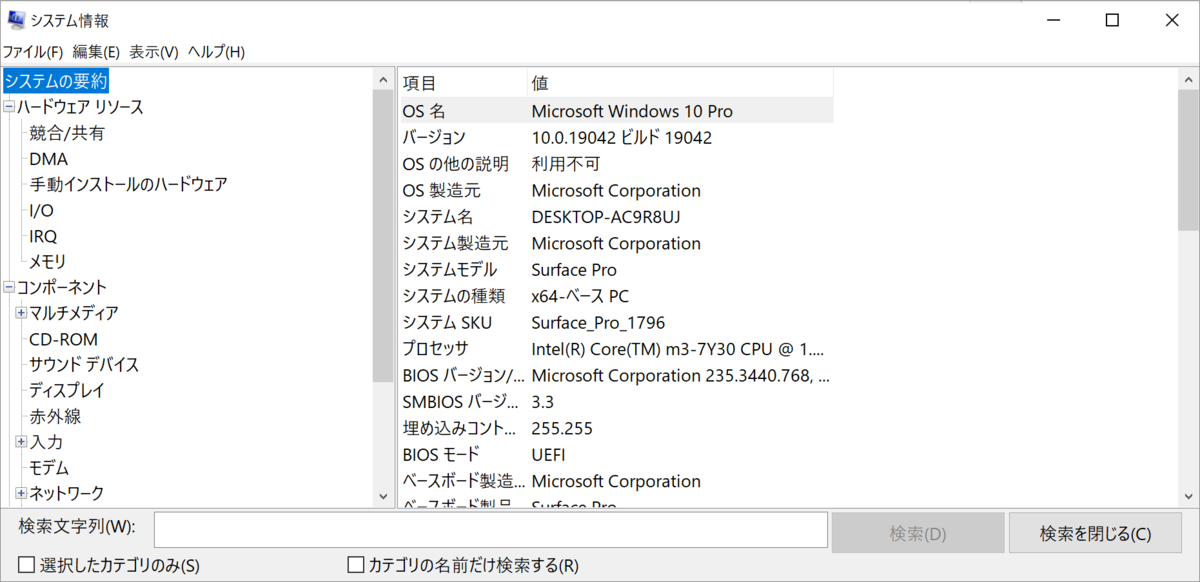Click details pane scrollbar up arrow
Screen dimensions: 1200x582
(x=1189, y=79)
